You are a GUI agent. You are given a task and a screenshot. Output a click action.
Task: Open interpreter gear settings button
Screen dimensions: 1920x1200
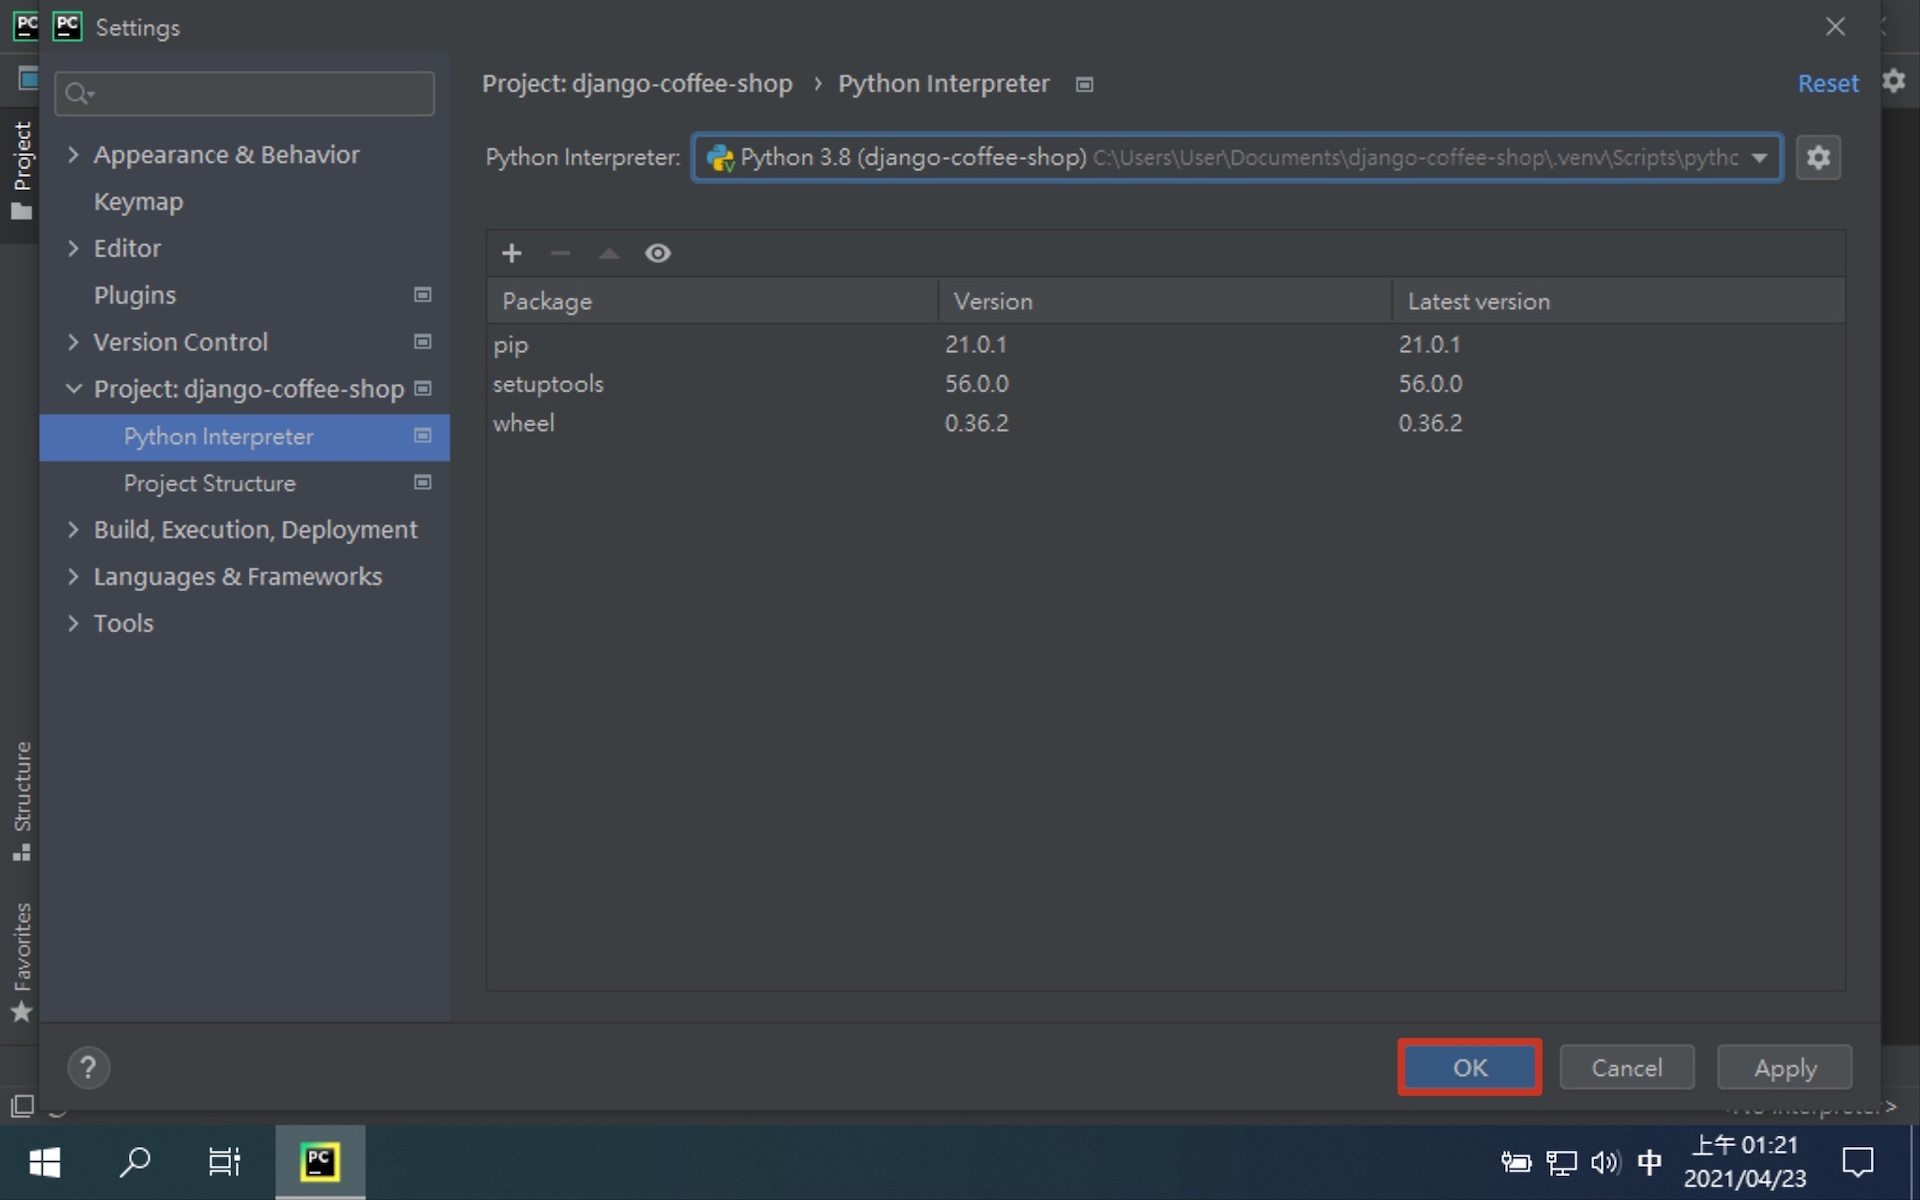[1818, 158]
